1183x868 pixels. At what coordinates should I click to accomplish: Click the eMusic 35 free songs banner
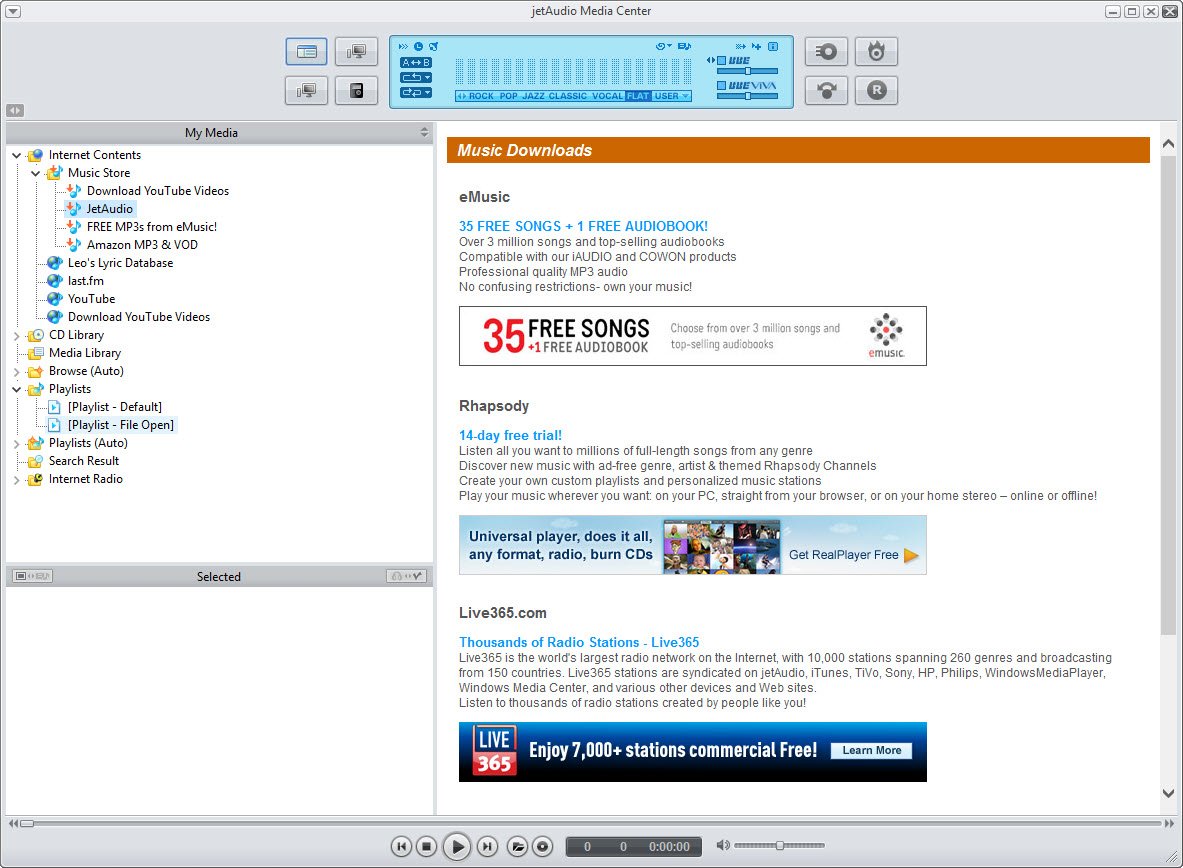pyautogui.click(x=693, y=336)
